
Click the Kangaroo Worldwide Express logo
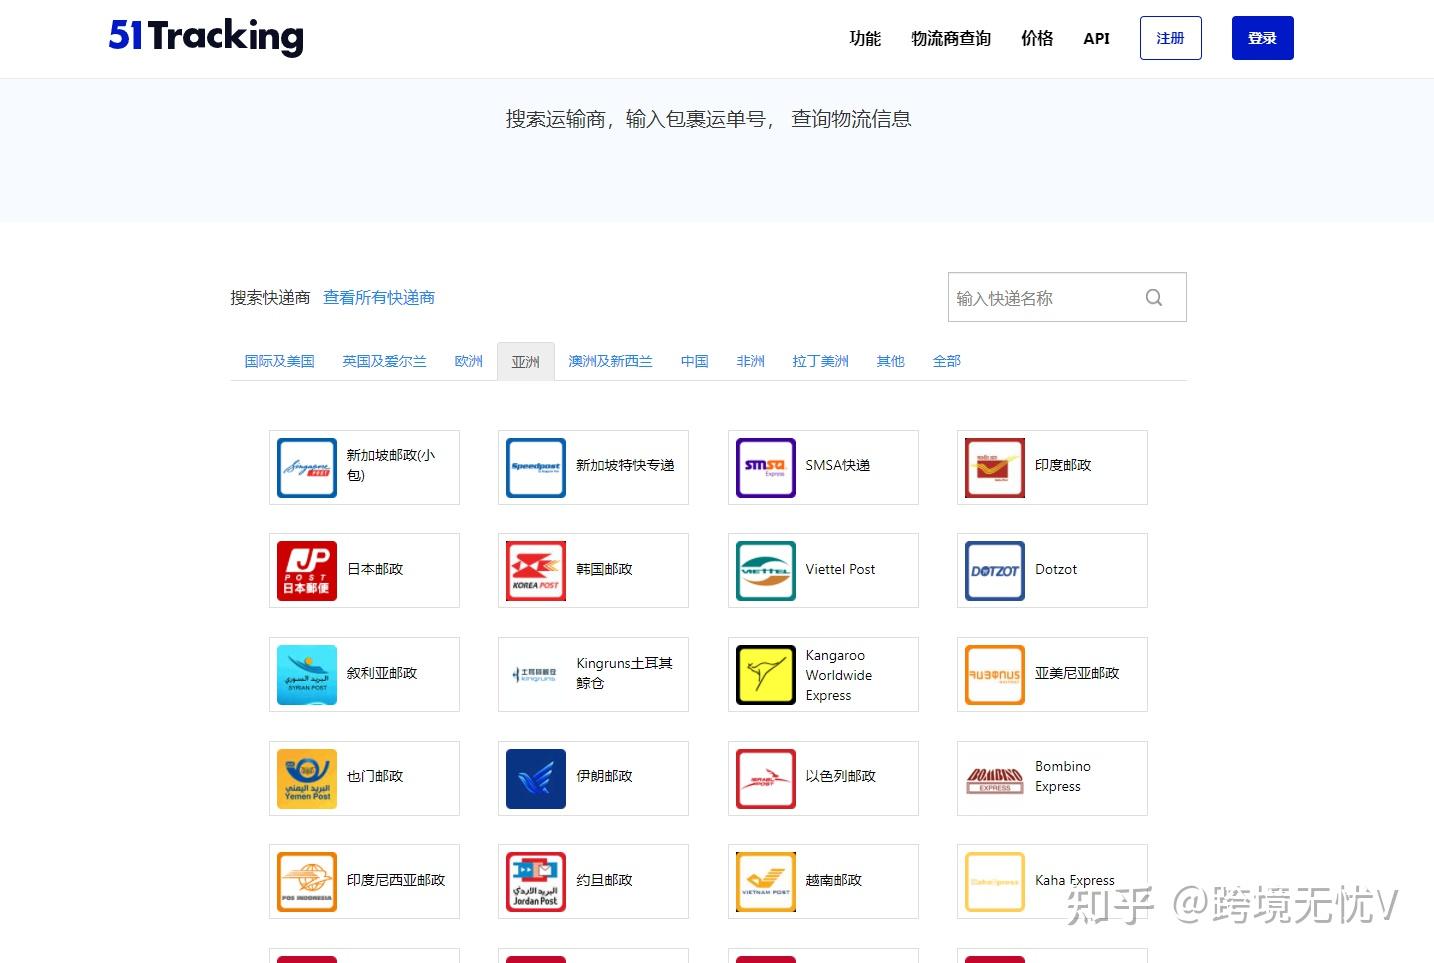coord(766,675)
